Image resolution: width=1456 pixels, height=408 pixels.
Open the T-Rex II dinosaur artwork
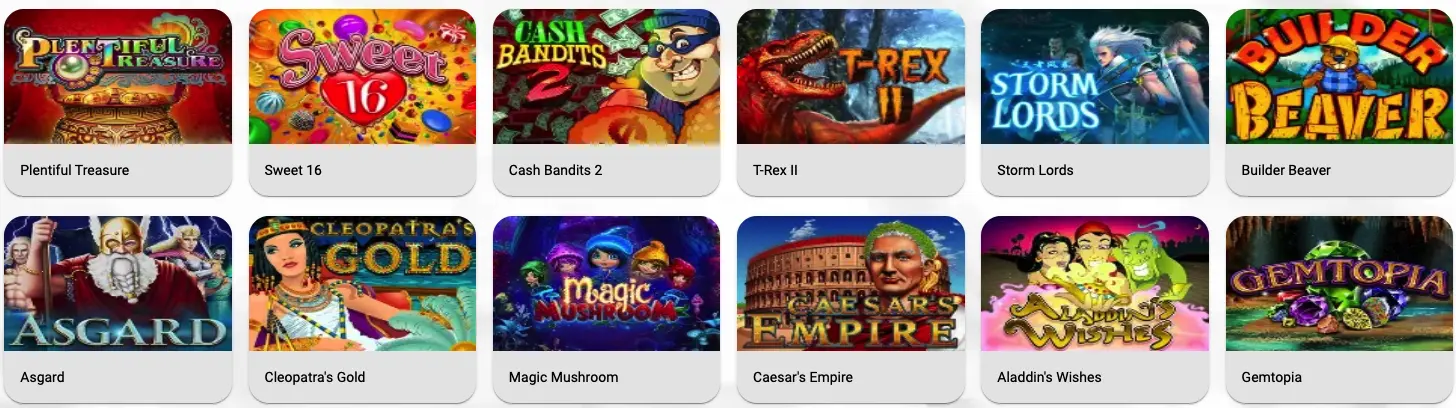[851, 77]
